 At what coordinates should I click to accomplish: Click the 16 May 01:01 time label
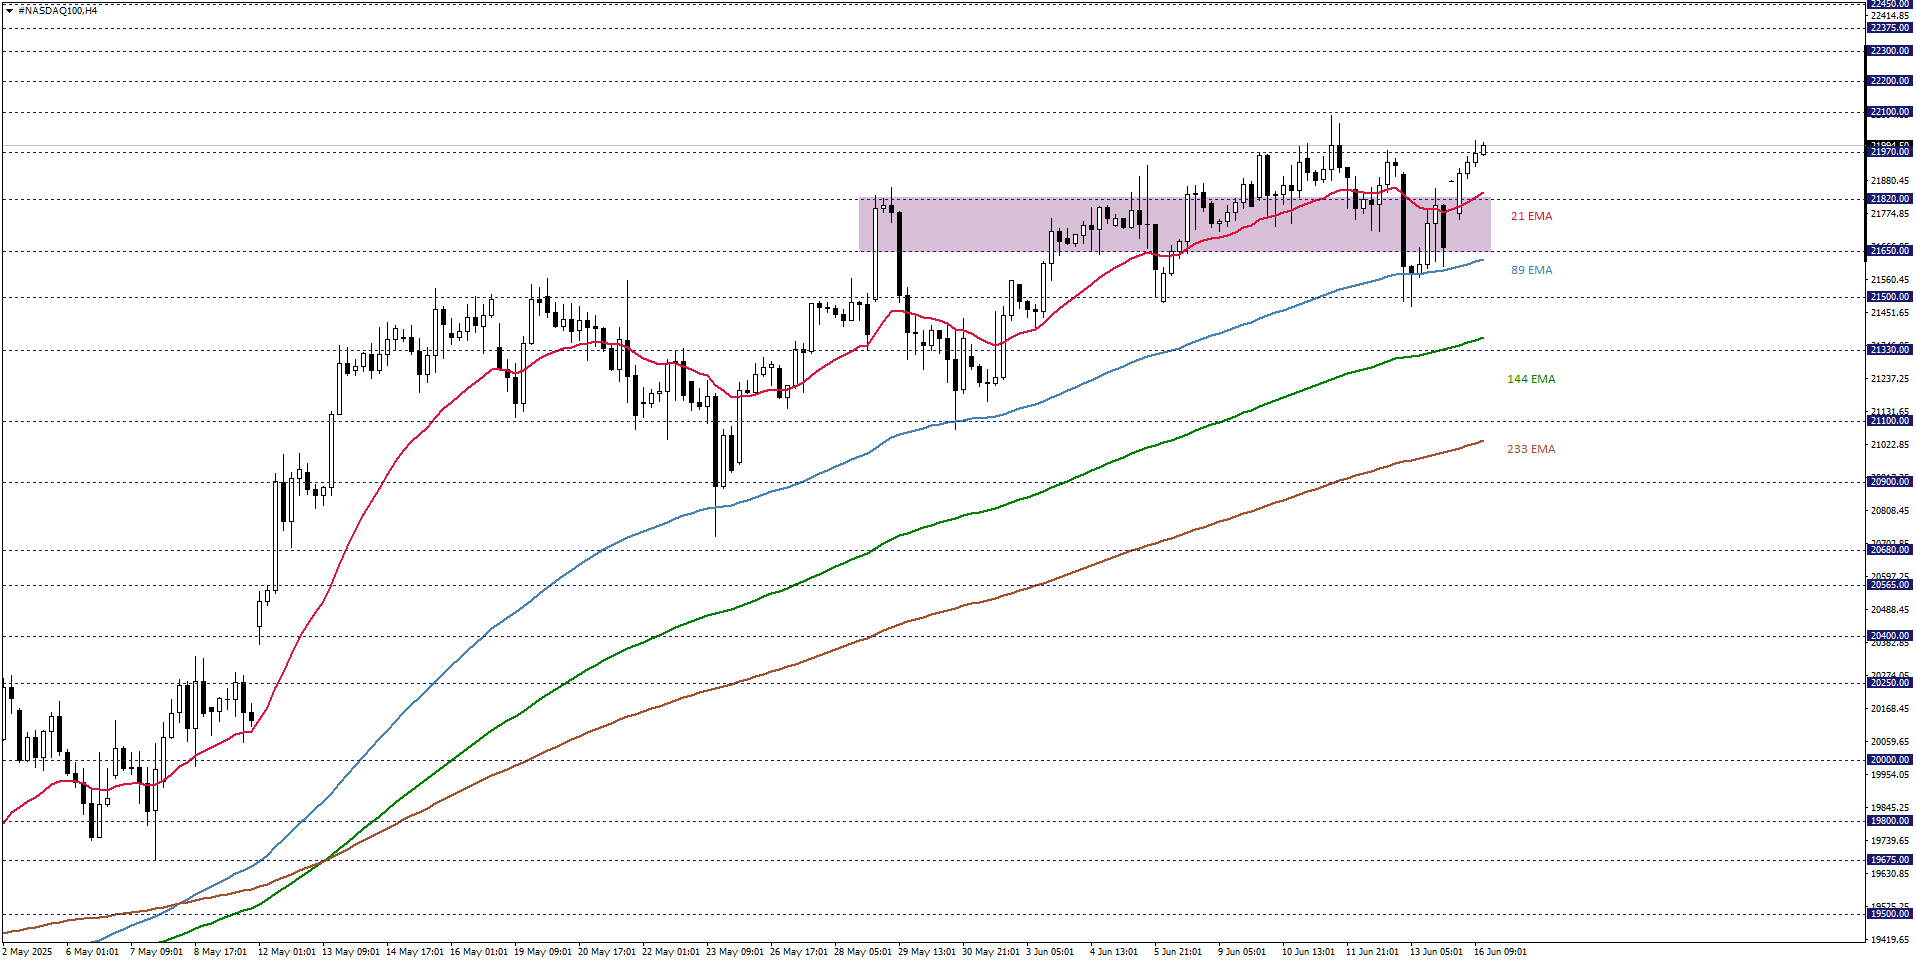click(x=479, y=952)
